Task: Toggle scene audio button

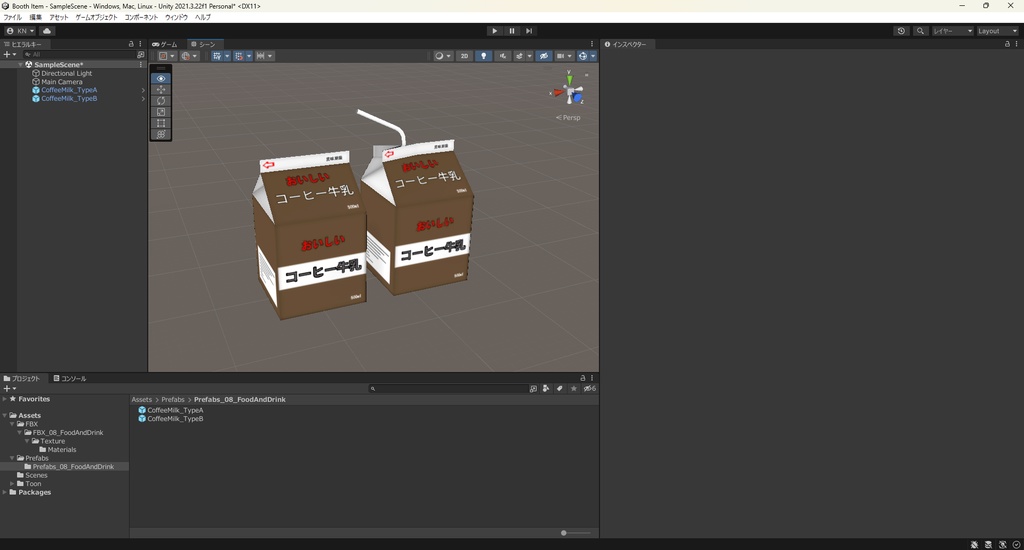Action: click(504, 56)
